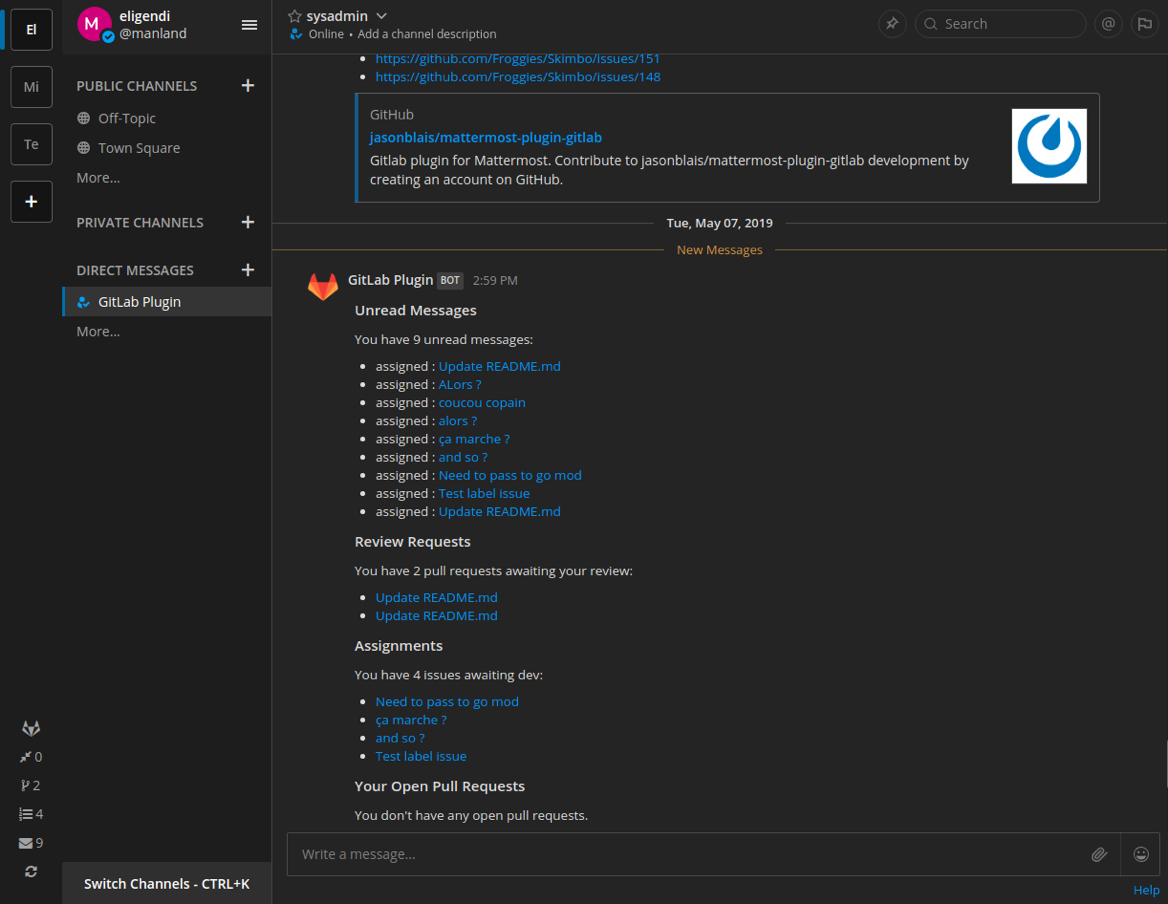Click GitLab Plugin sender name

(x=390, y=280)
